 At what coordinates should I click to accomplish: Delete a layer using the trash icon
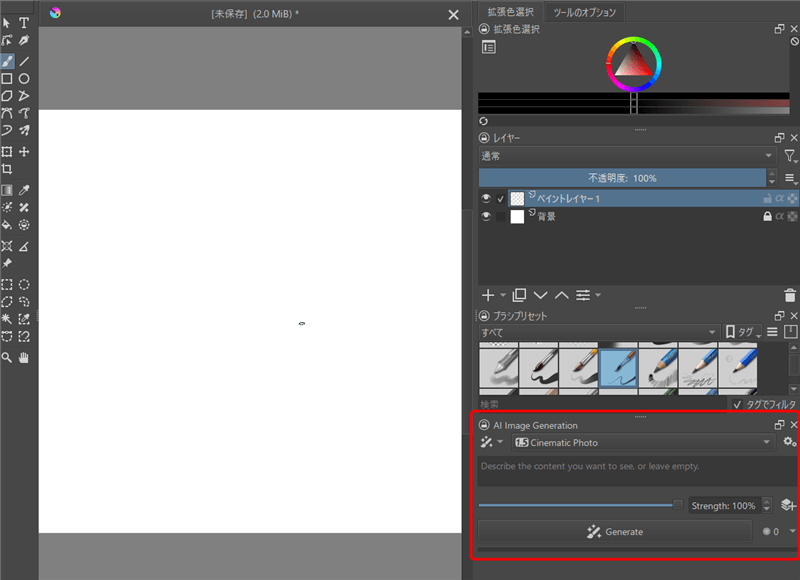(789, 294)
